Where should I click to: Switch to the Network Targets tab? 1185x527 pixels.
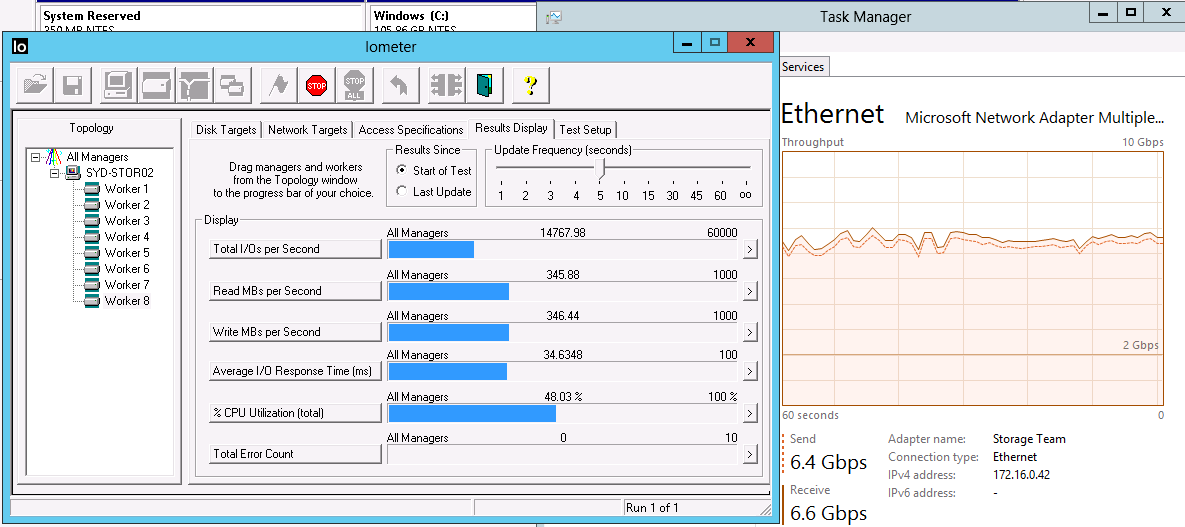(308, 130)
